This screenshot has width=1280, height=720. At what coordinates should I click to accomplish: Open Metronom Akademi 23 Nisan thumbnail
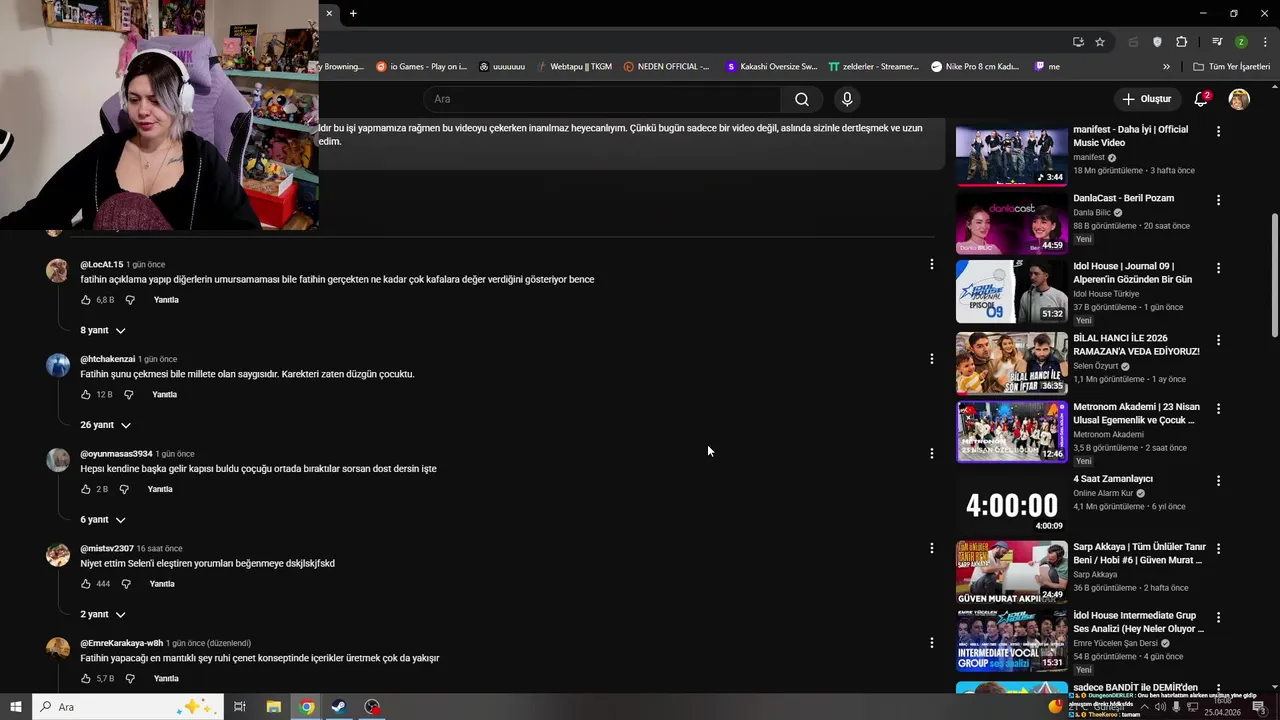pyautogui.click(x=1012, y=431)
